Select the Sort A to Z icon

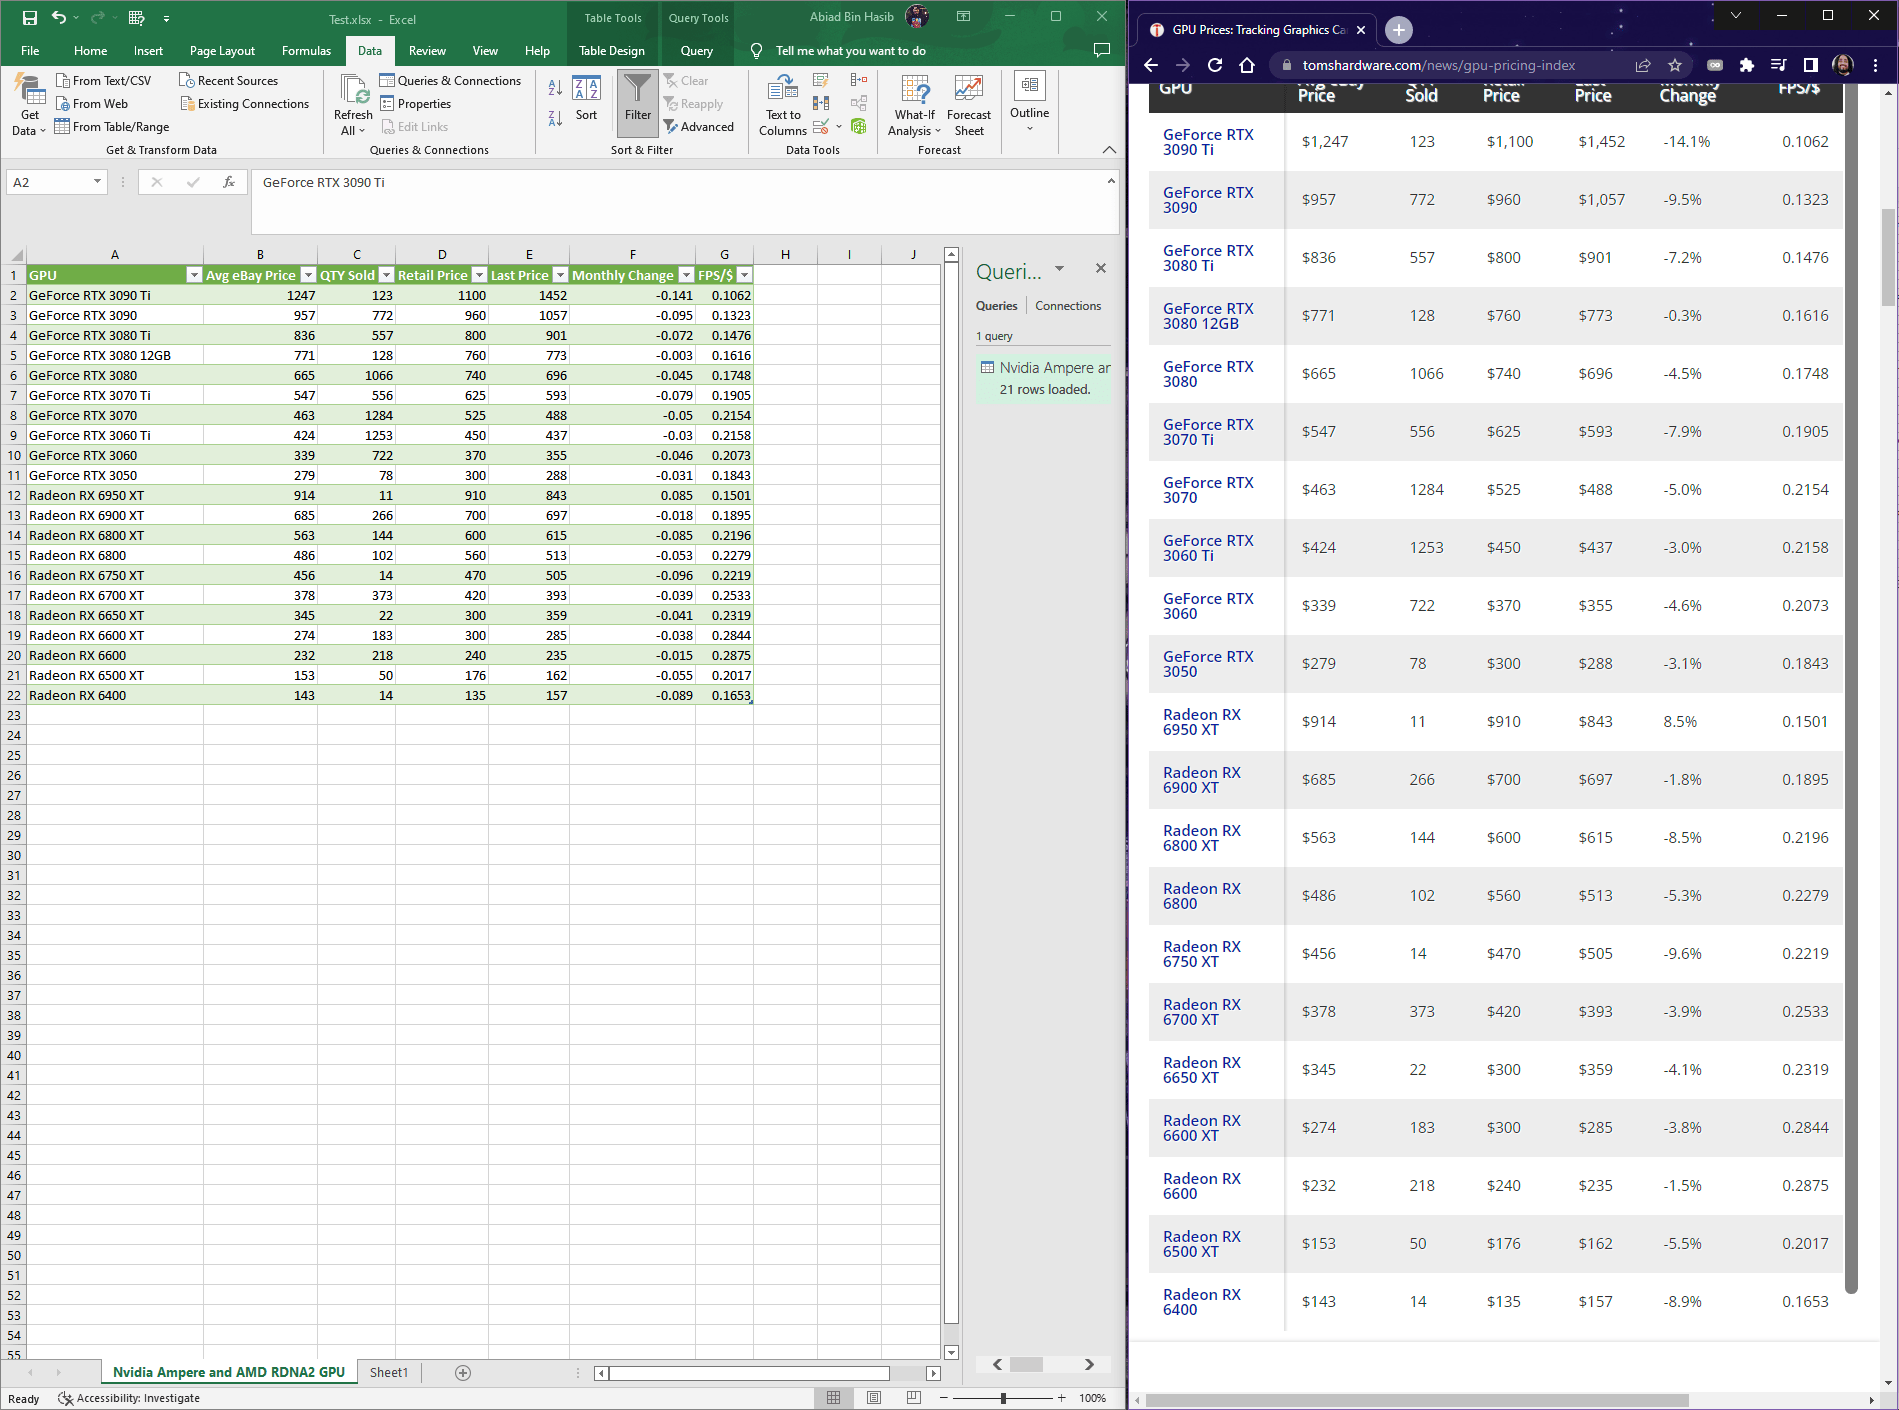click(x=554, y=88)
